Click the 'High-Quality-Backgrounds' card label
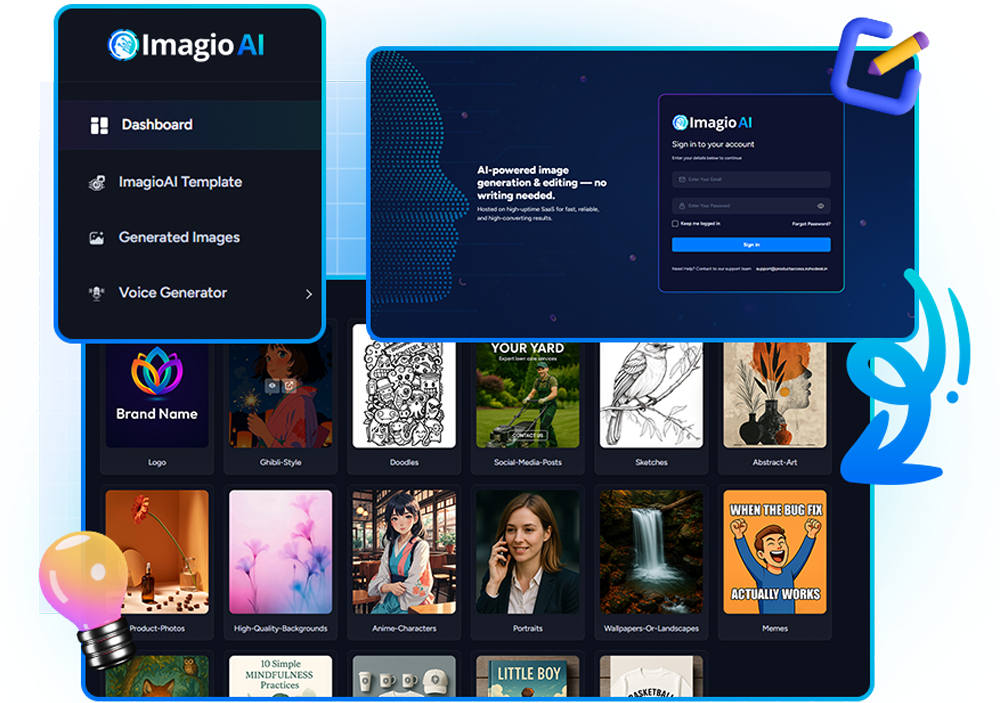The height and width of the screenshot is (703, 1000). coord(281,628)
